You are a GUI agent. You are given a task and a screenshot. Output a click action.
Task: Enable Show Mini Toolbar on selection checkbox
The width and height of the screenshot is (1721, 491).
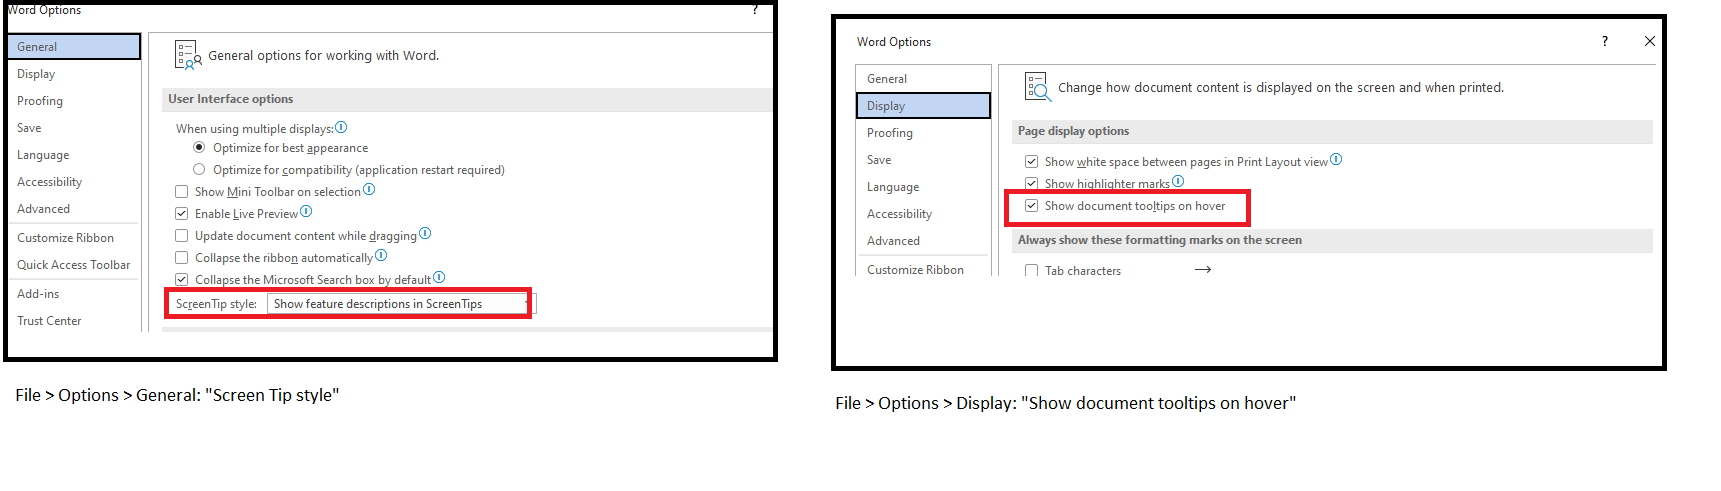coord(181,191)
